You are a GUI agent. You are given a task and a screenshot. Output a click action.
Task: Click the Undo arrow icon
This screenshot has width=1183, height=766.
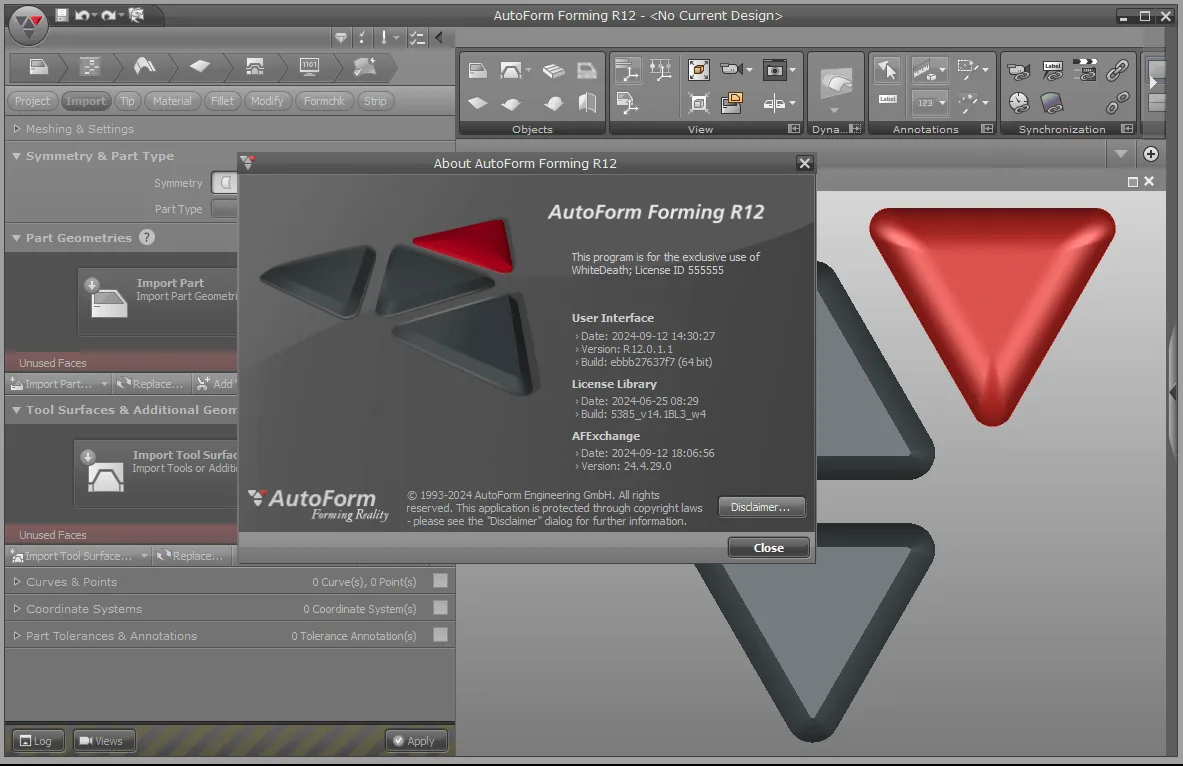click(x=82, y=15)
